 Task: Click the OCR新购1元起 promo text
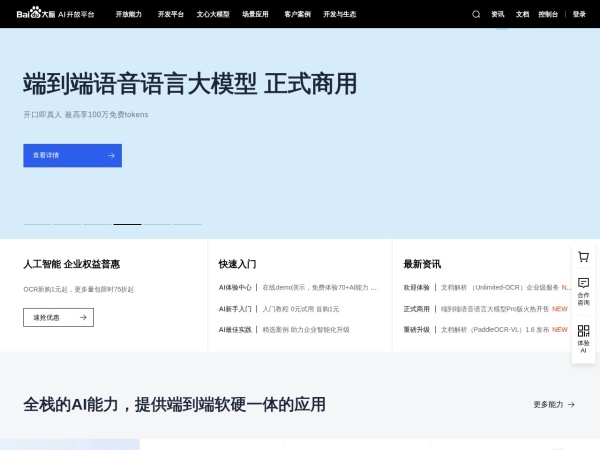(78, 289)
